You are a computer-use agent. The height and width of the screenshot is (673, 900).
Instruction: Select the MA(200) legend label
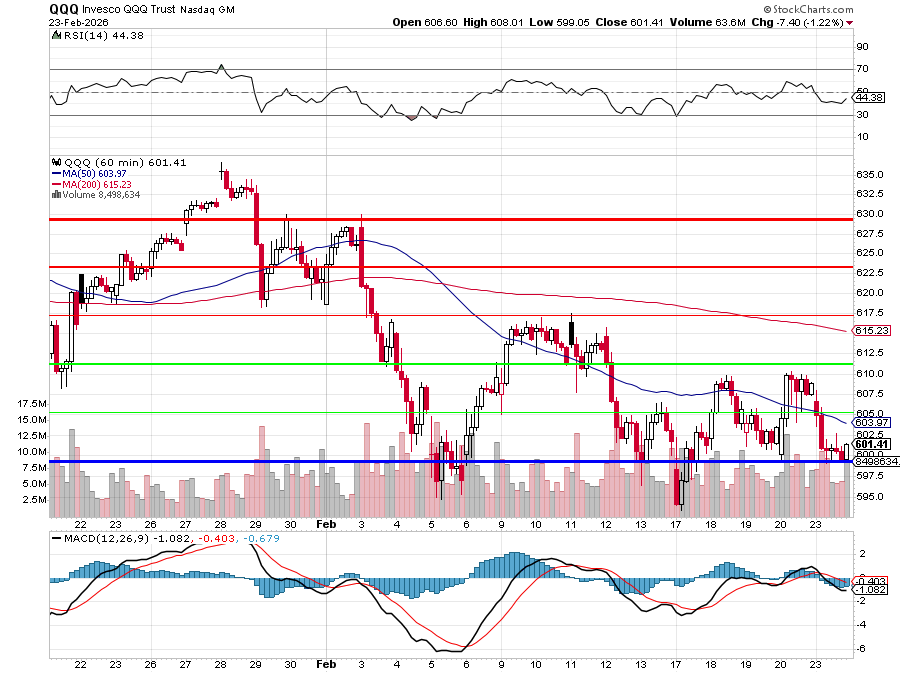pyautogui.click(x=90, y=184)
